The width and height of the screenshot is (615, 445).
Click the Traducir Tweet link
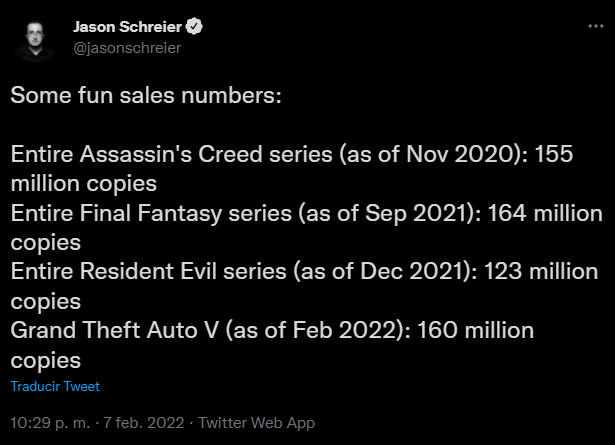pyautogui.click(x=55, y=386)
